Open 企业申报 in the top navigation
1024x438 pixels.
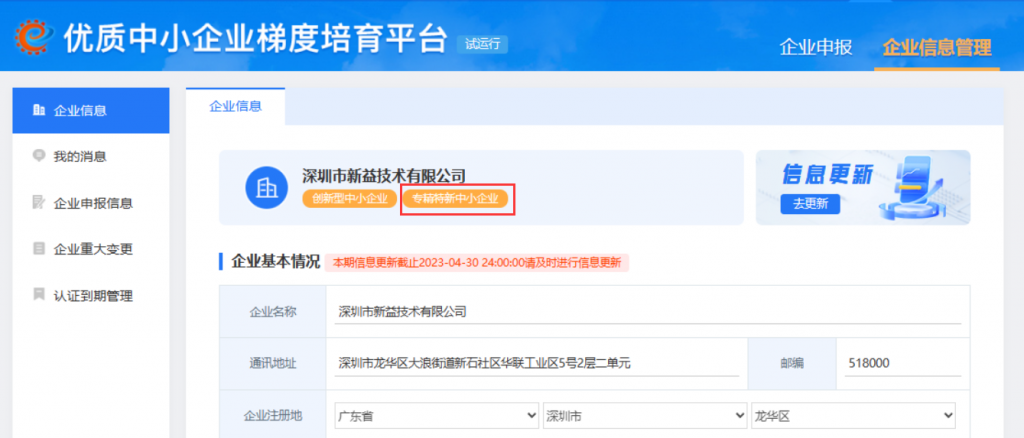816,48
